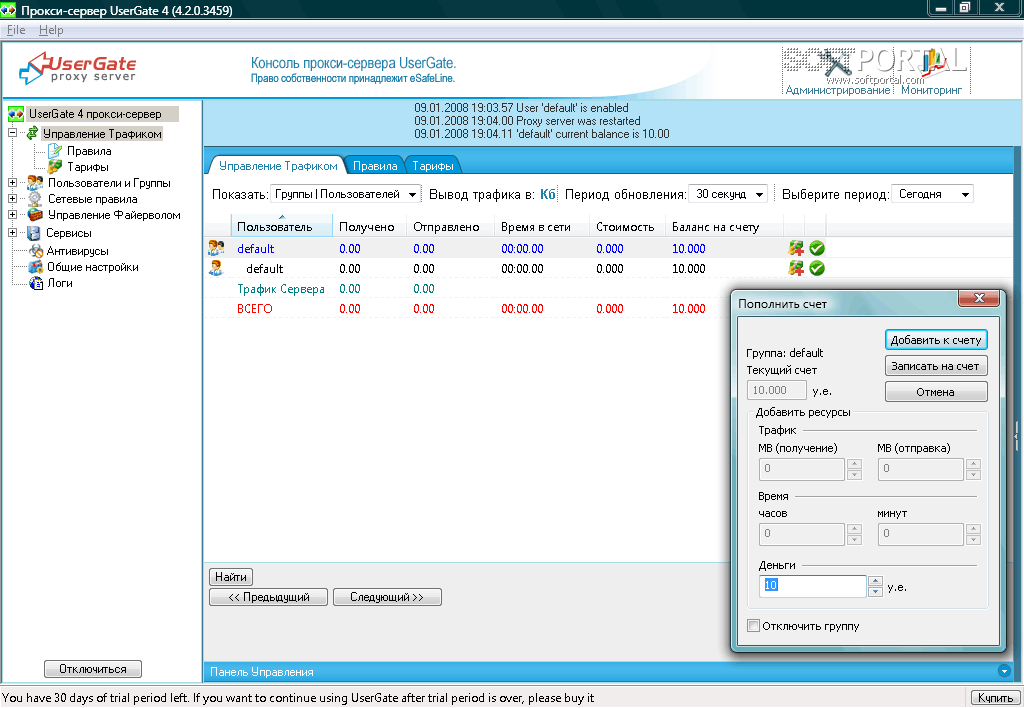Click the Купить button in the status bar

click(995, 698)
